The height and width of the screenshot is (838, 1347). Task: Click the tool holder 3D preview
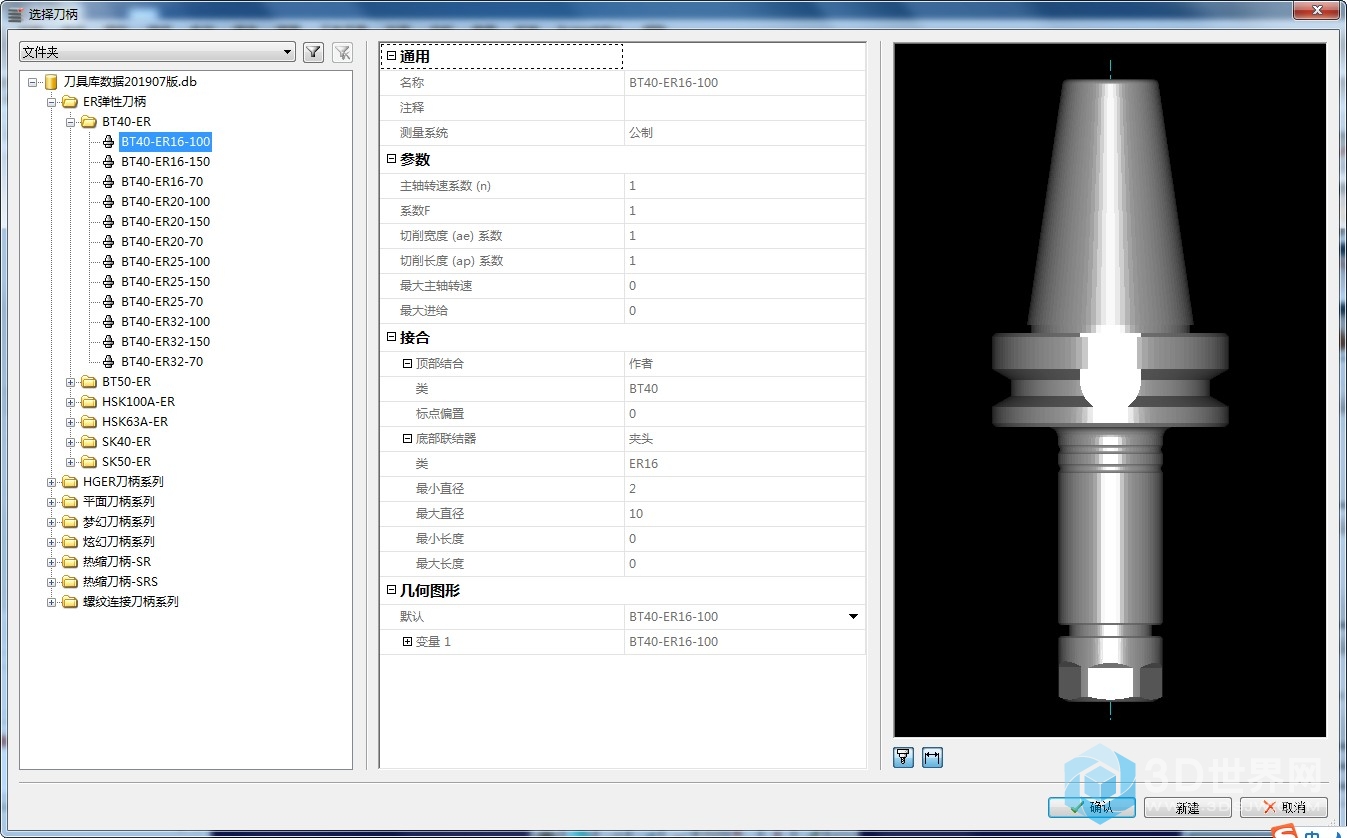[x=1110, y=390]
